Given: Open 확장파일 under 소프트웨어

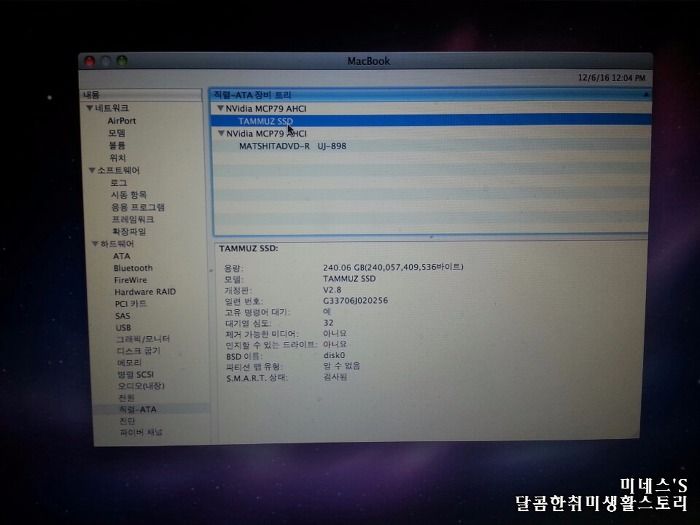Looking at the screenshot, I should (x=129, y=231).
